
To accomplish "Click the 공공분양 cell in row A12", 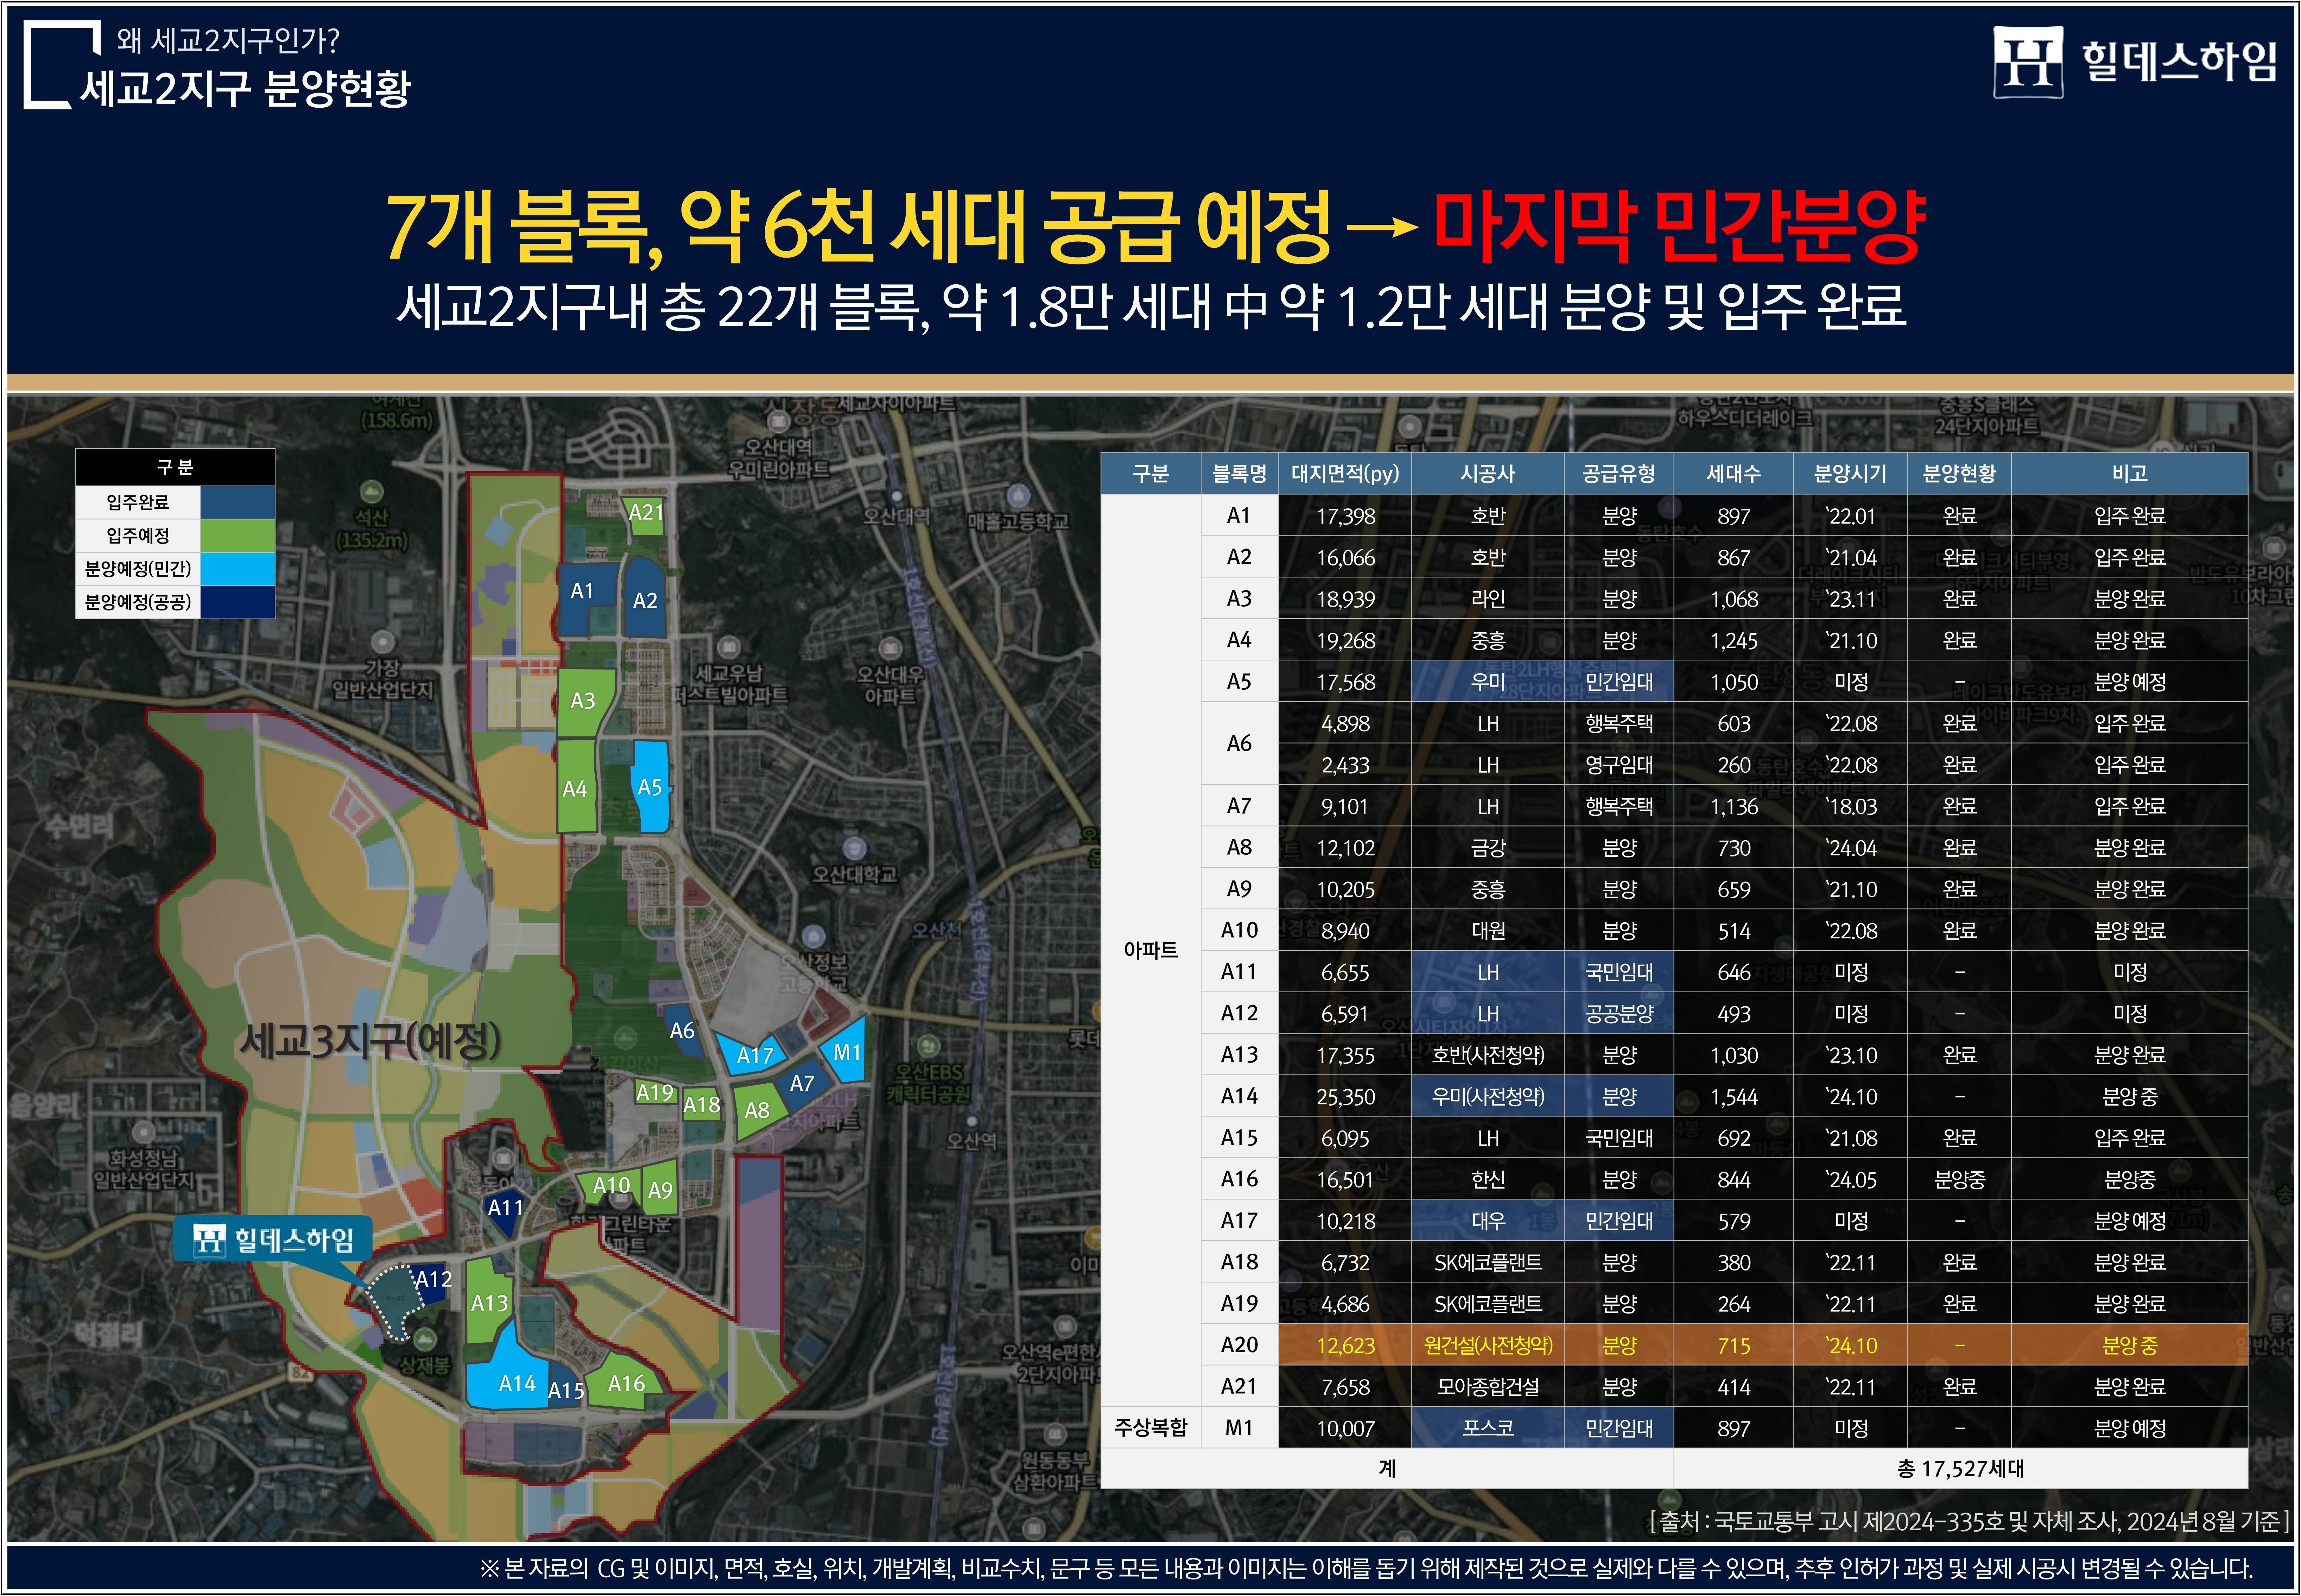I will [1619, 1013].
